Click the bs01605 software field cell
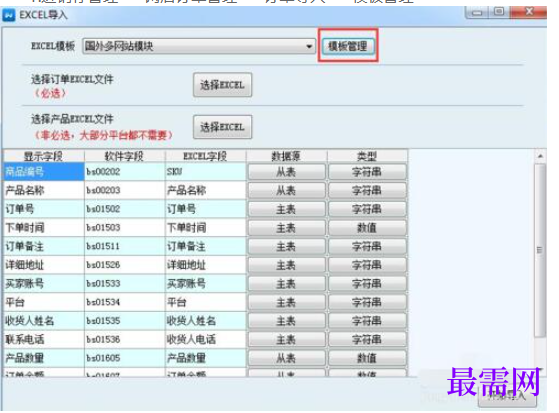Screen dimensions: 559x413 point(125,358)
